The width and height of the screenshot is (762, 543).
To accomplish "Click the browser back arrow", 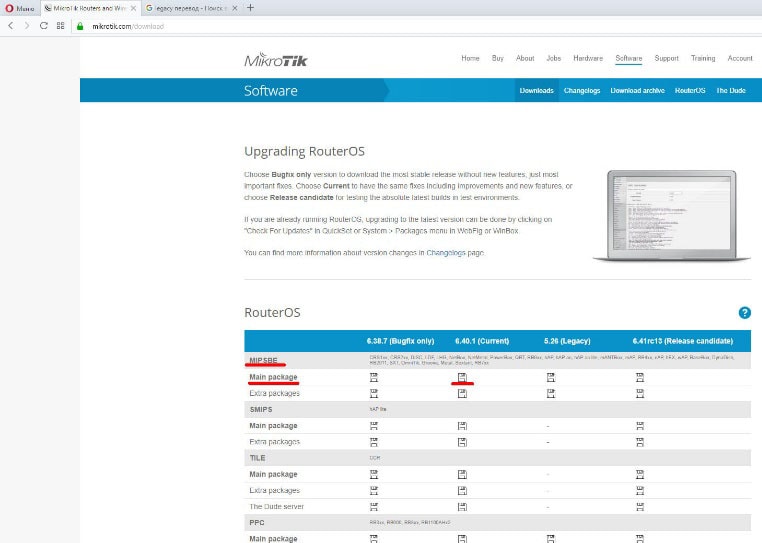I will click(11, 26).
